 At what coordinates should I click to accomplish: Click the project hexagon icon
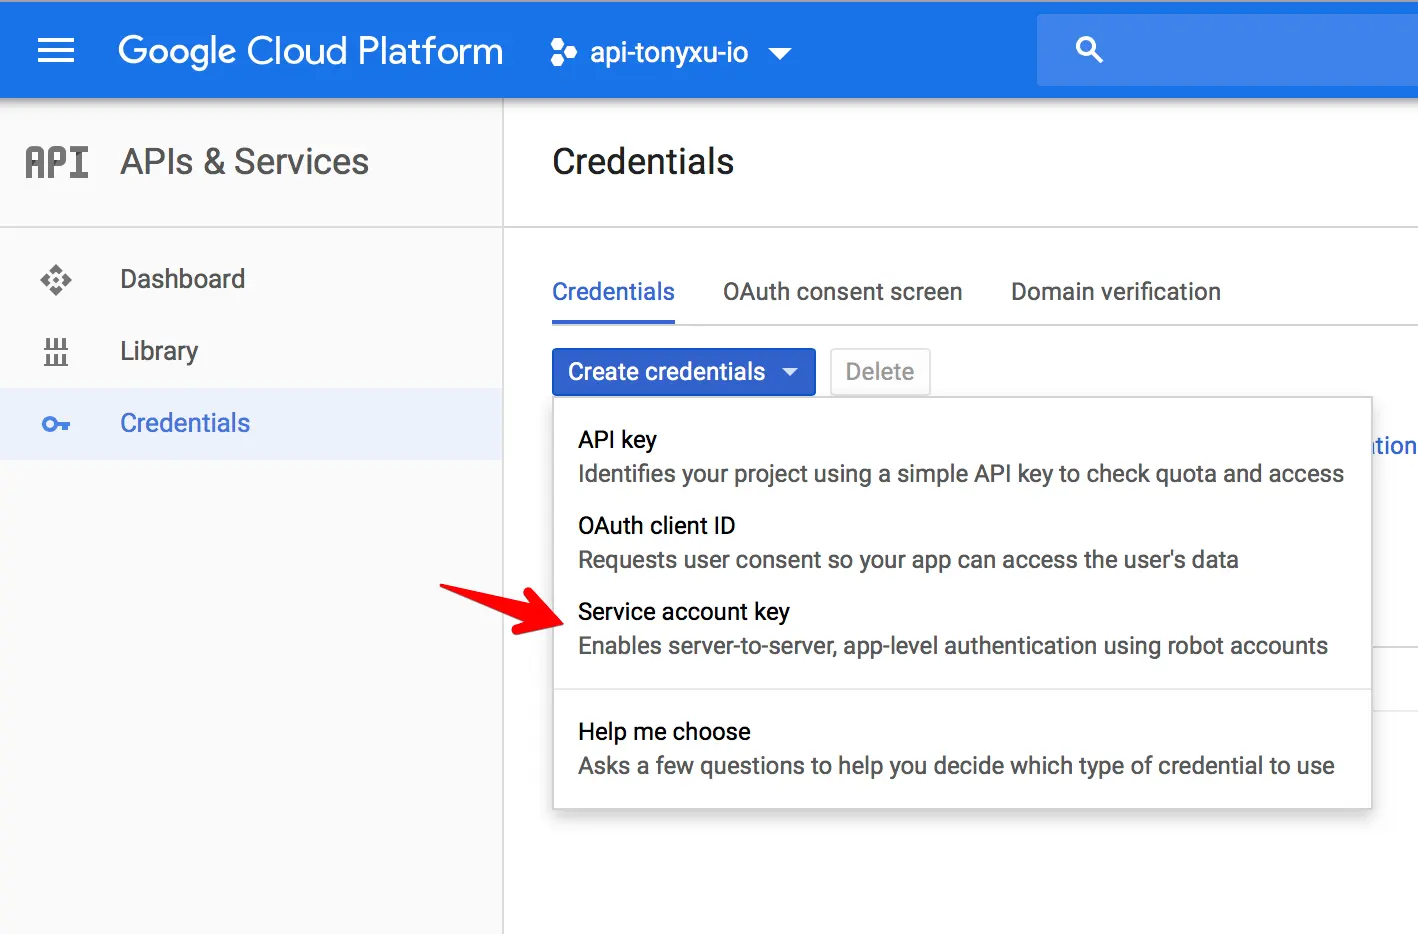point(563,52)
